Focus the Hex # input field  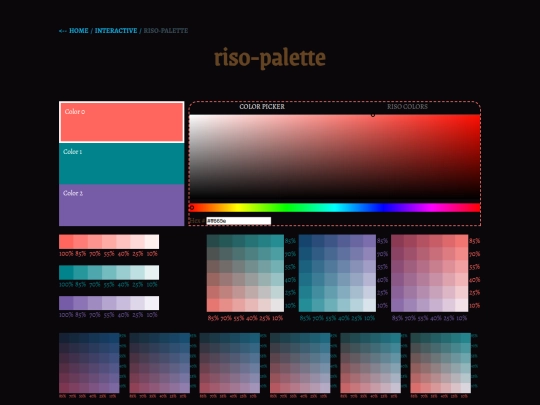(x=238, y=221)
